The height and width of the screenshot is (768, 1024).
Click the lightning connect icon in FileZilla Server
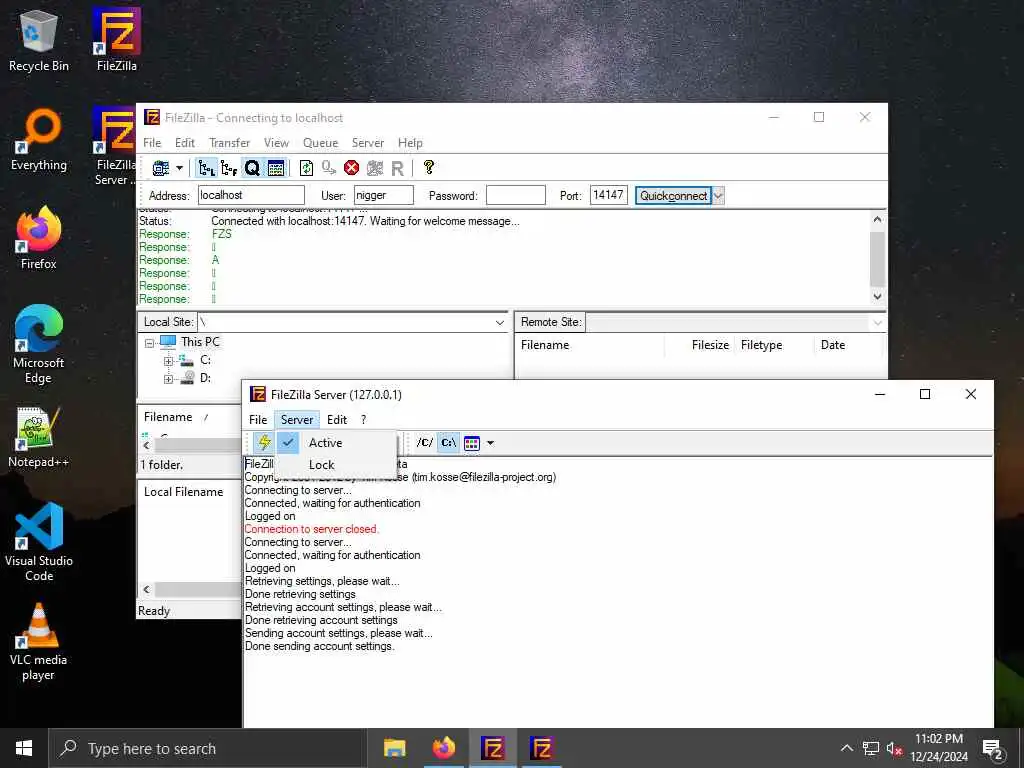click(263, 443)
